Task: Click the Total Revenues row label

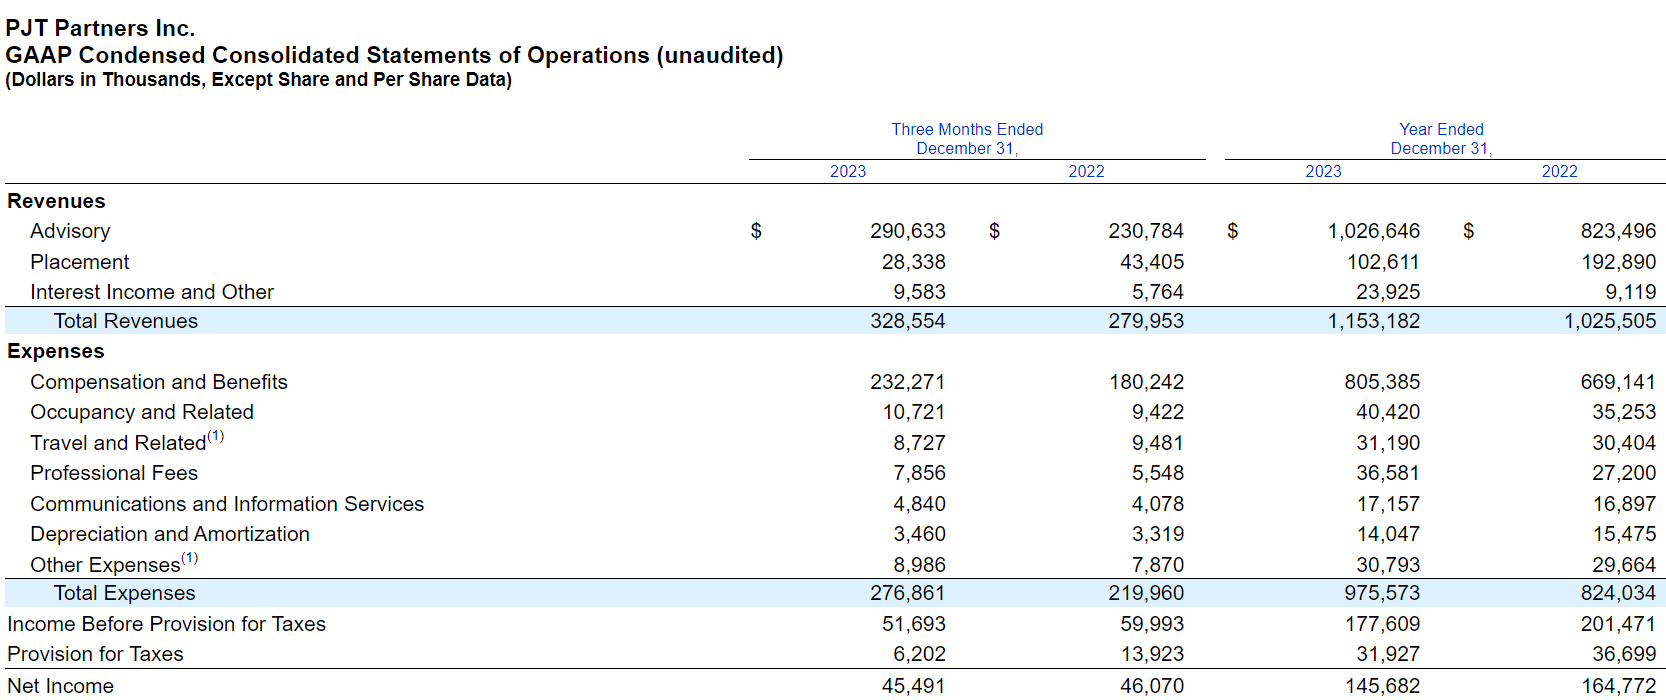Action: click(x=126, y=321)
